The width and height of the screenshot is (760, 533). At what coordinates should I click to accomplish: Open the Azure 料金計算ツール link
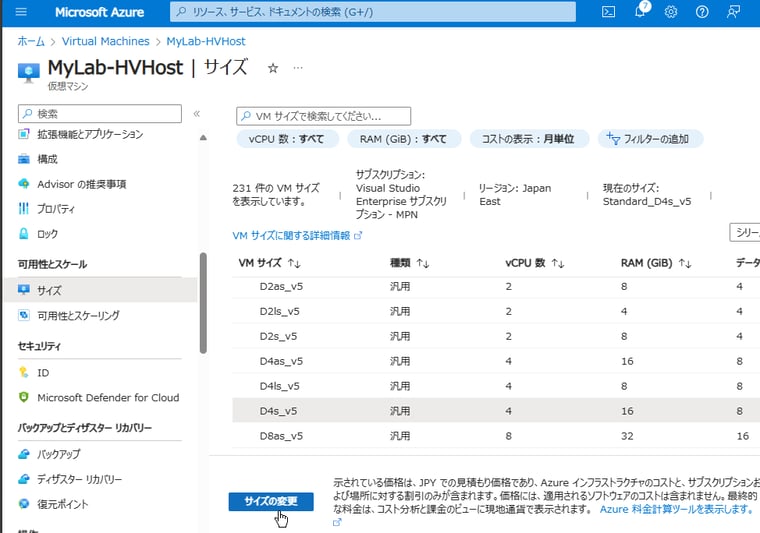pyautogui.click(x=677, y=509)
